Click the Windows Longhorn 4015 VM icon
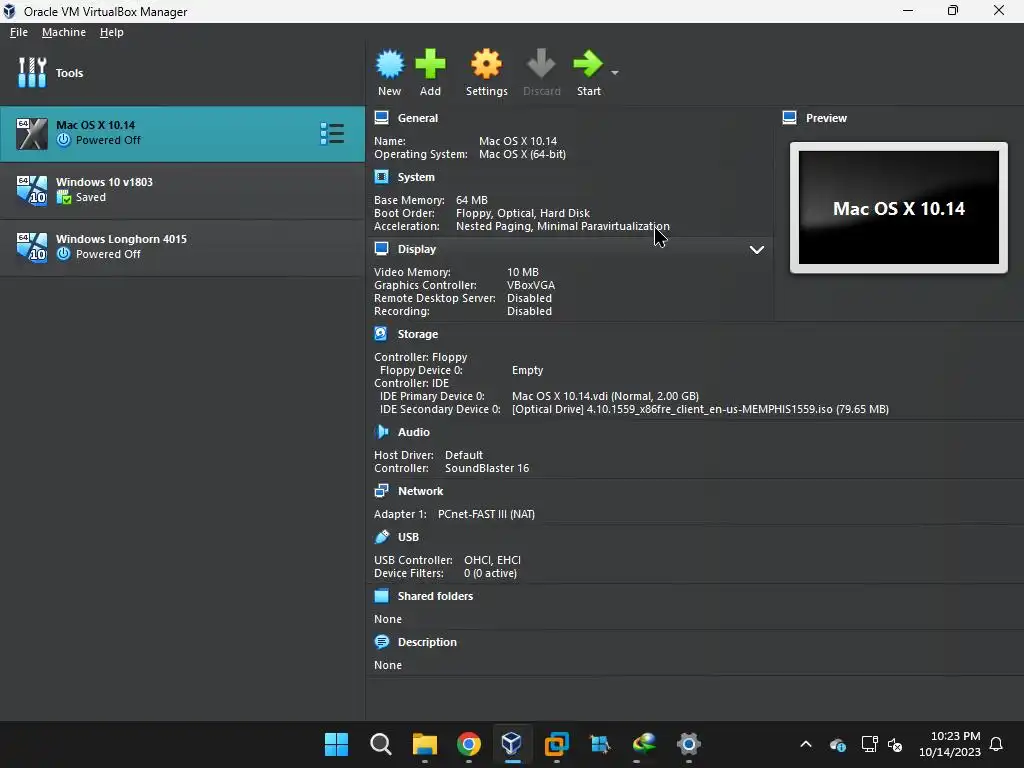This screenshot has height=768, width=1024. click(x=31, y=247)
